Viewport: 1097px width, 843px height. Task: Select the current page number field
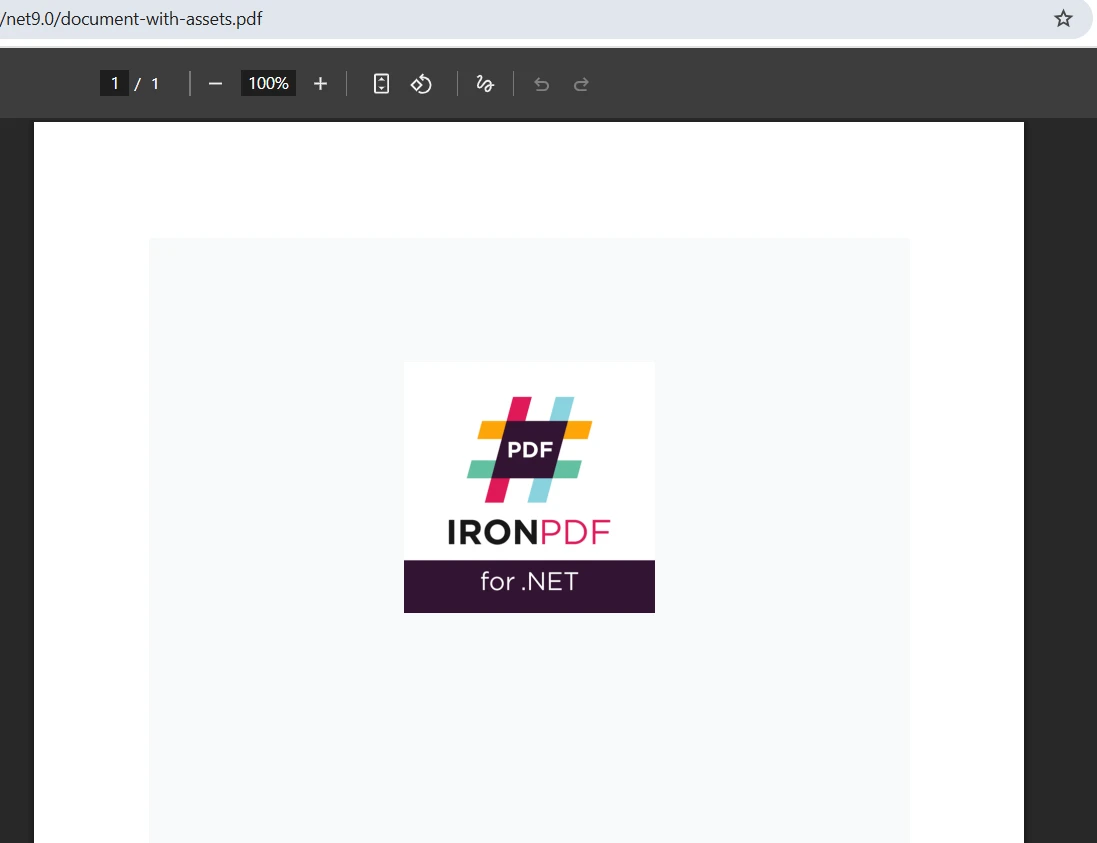click(114, 83)
